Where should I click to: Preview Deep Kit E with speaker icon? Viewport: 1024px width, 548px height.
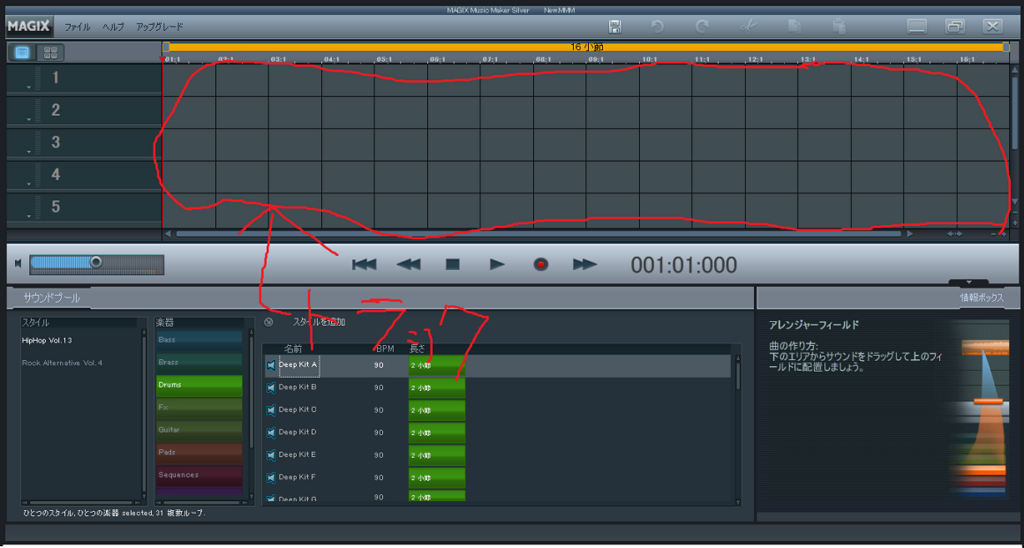click(x=270, y=455)
